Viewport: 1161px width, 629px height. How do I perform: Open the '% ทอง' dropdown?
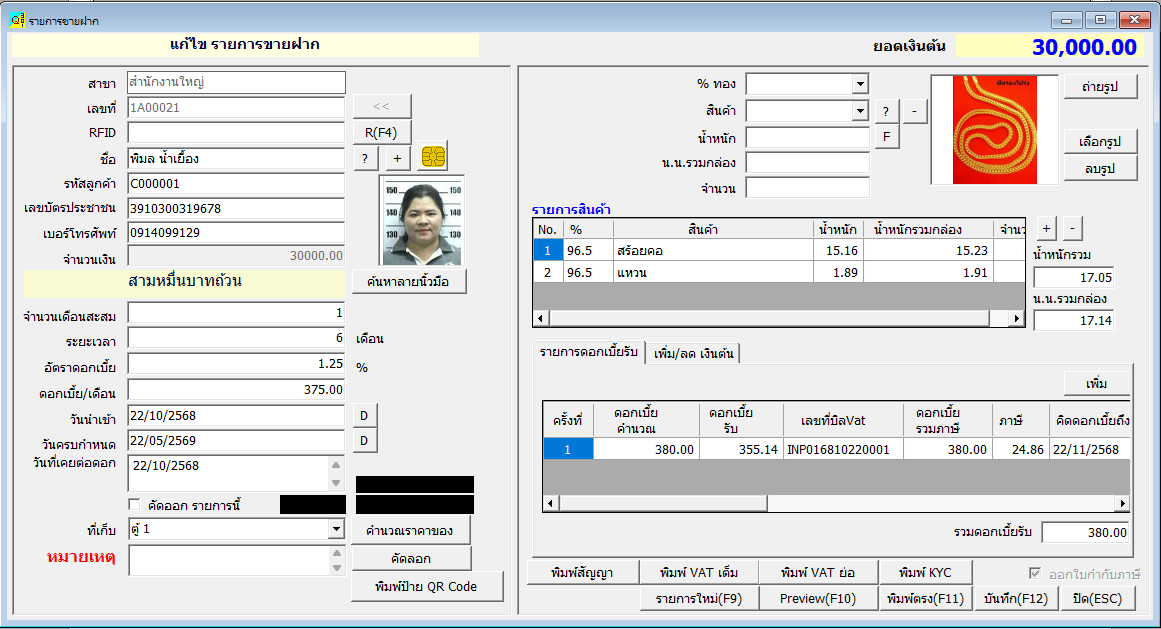click(859, 84)
